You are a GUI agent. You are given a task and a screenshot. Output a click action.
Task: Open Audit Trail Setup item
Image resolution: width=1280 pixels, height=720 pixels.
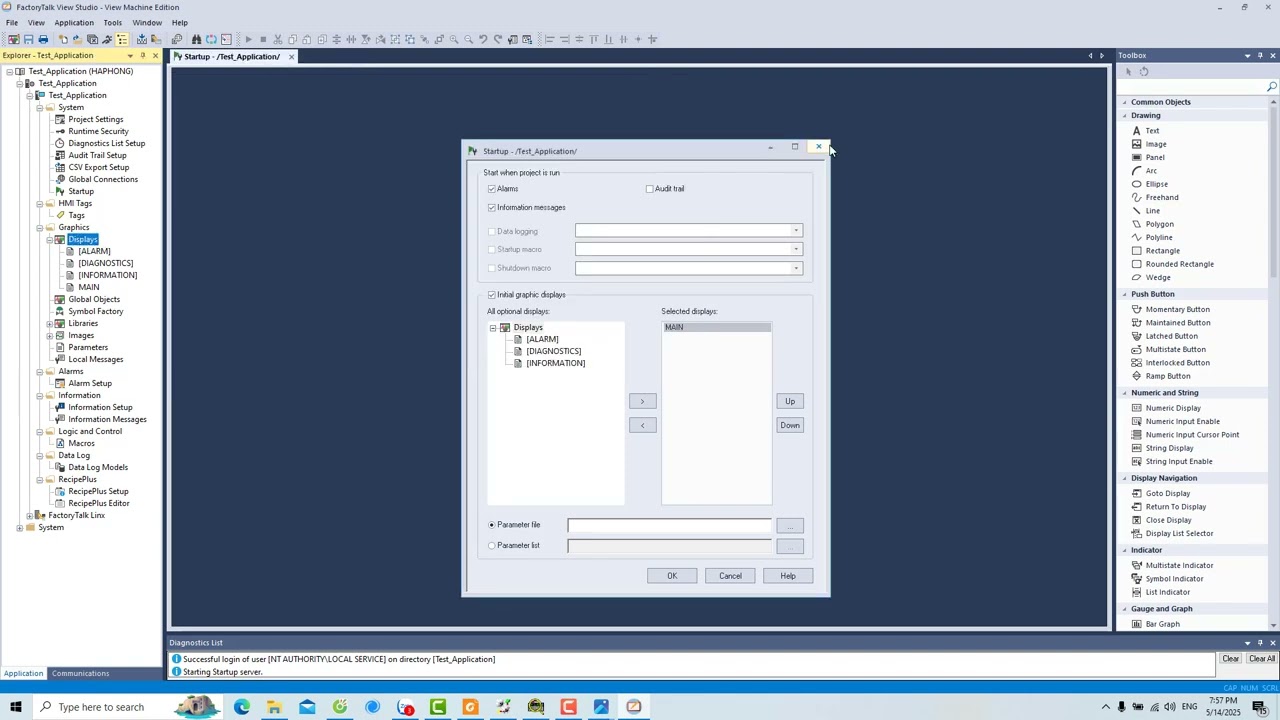click(x=97, y=155)
